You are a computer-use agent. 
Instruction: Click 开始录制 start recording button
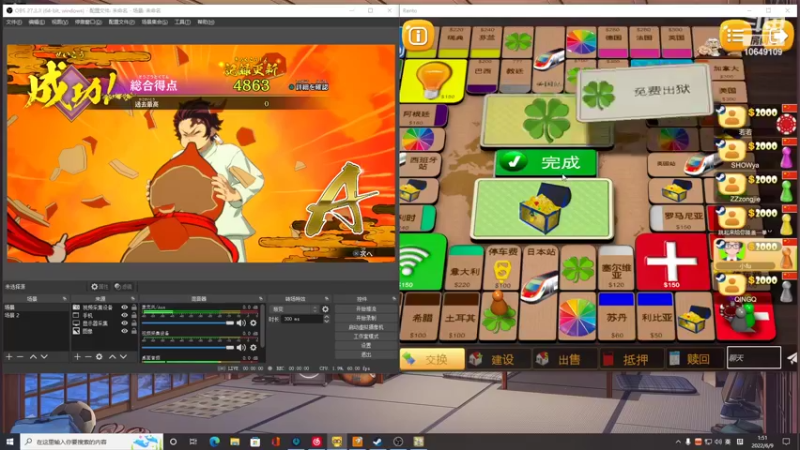[366, 318]
